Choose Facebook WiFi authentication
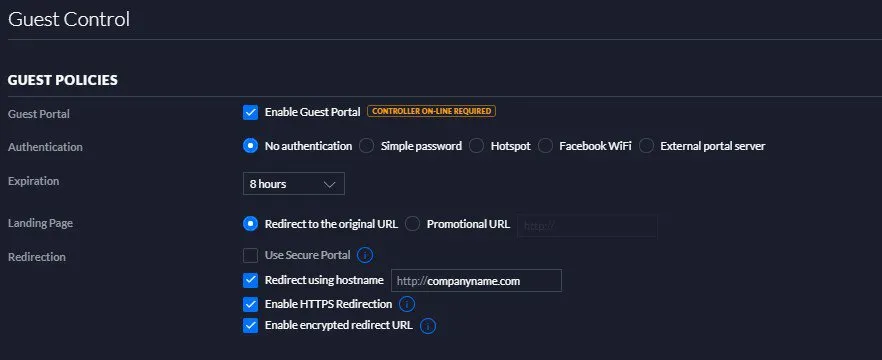 [x=545, y=146]
